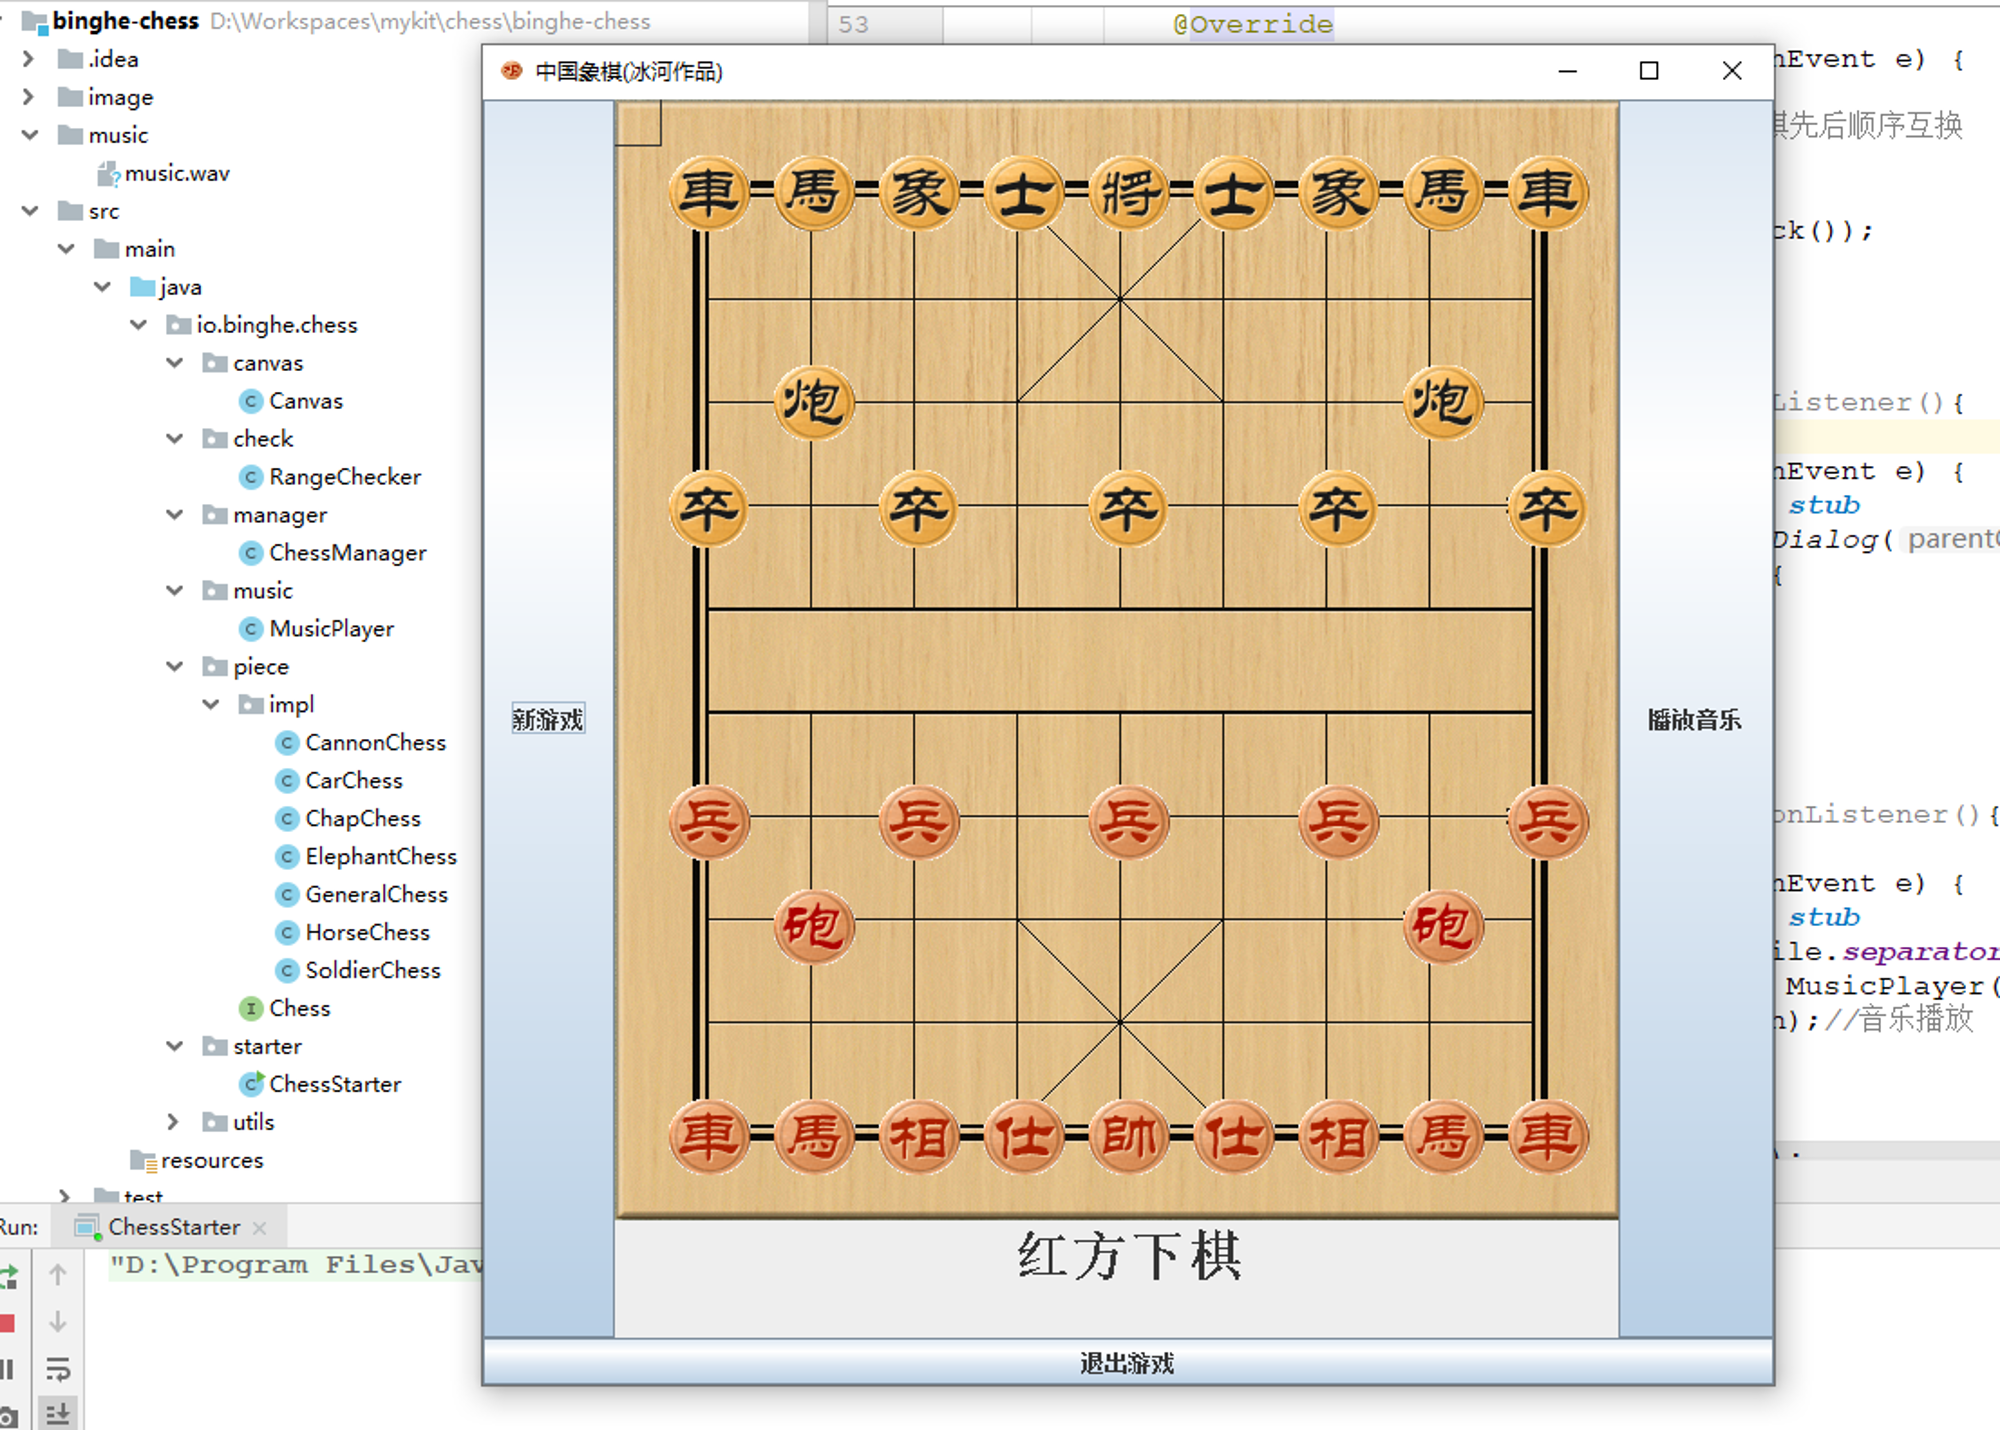Click the 新游戏 new game button
This screenshot has height=1430, width=2000.
548,719
